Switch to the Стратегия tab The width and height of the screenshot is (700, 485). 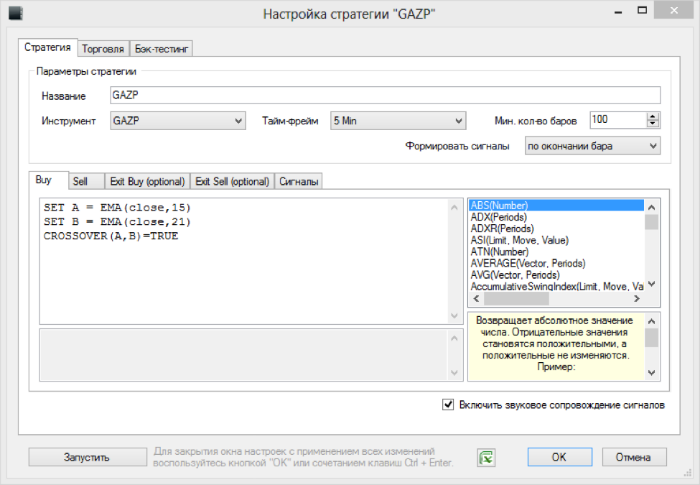pos(48,47)
